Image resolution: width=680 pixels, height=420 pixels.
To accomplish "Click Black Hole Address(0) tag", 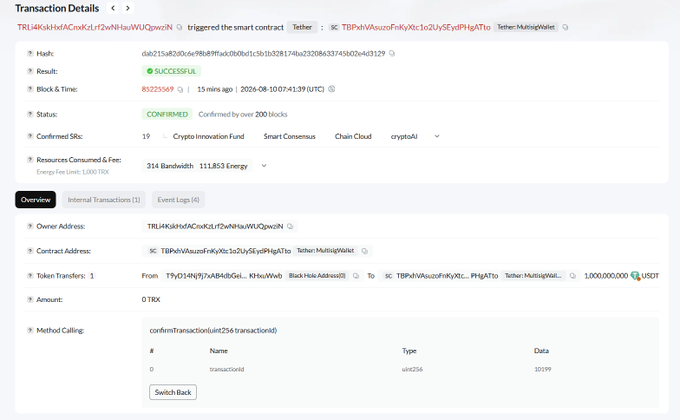I will 317,276.
